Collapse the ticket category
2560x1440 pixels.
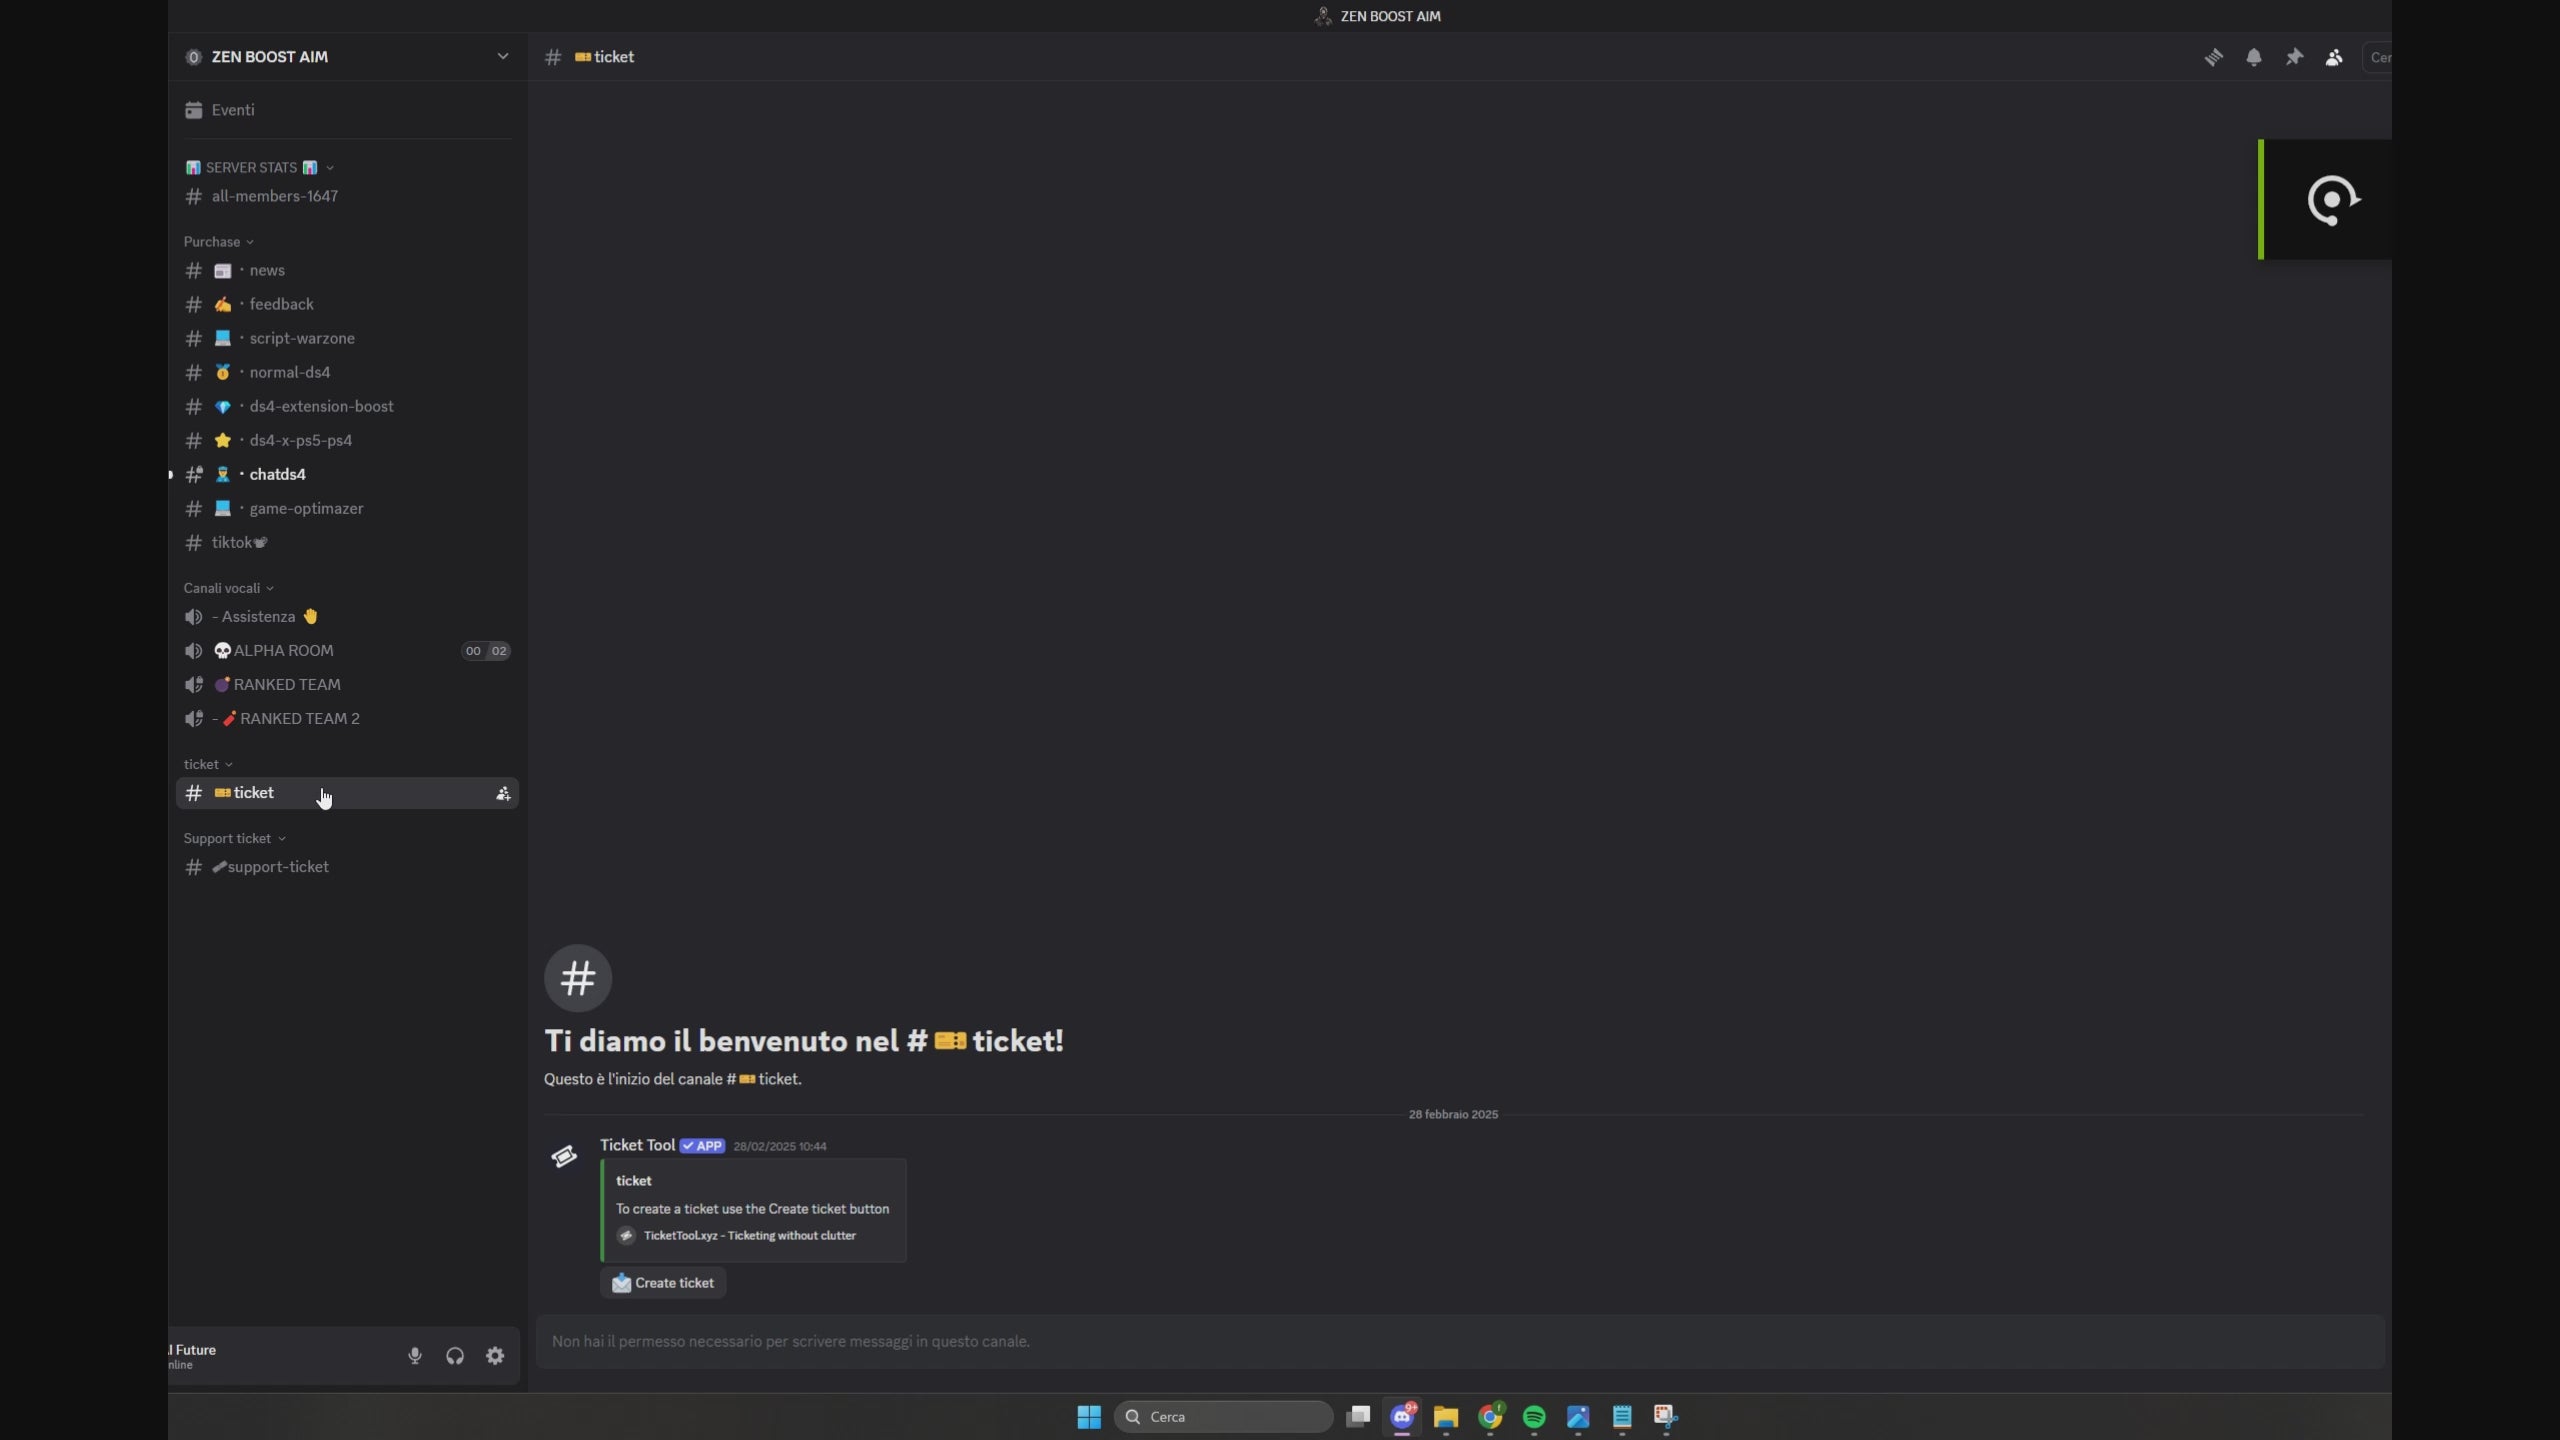tap(208, 764)
